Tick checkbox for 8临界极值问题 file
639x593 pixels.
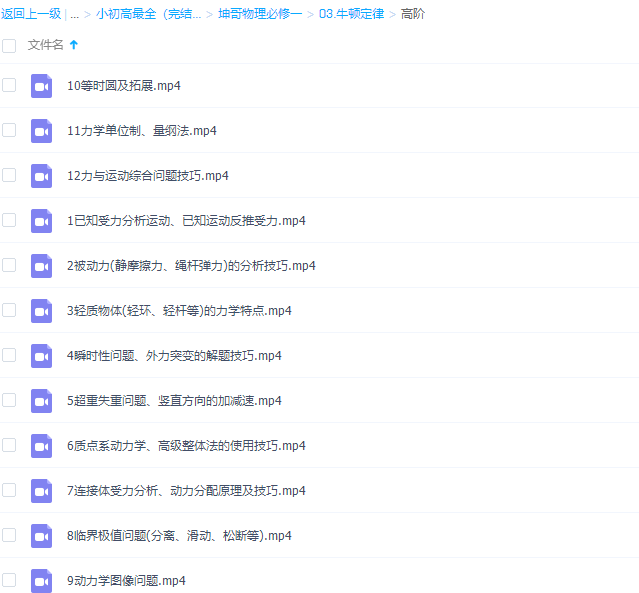click(x=9, y=535)
